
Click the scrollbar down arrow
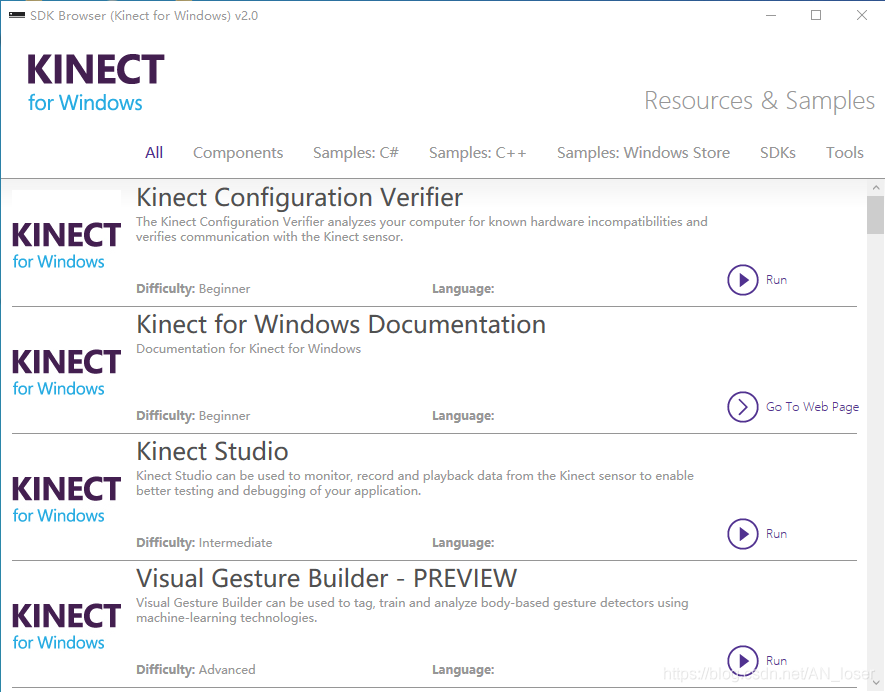[876, 684]
